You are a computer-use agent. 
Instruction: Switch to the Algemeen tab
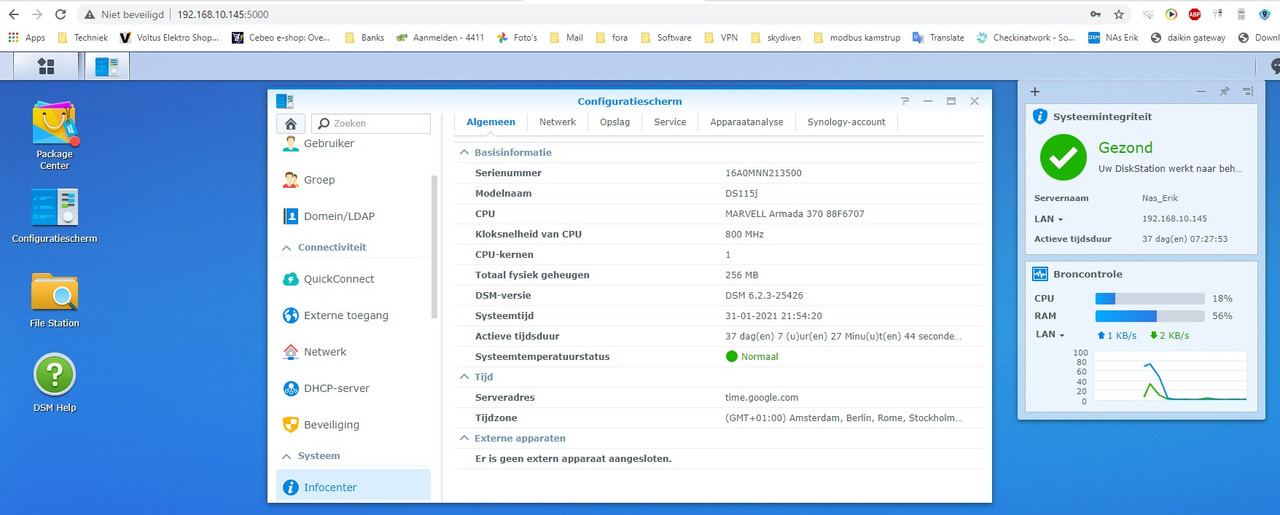491,122
